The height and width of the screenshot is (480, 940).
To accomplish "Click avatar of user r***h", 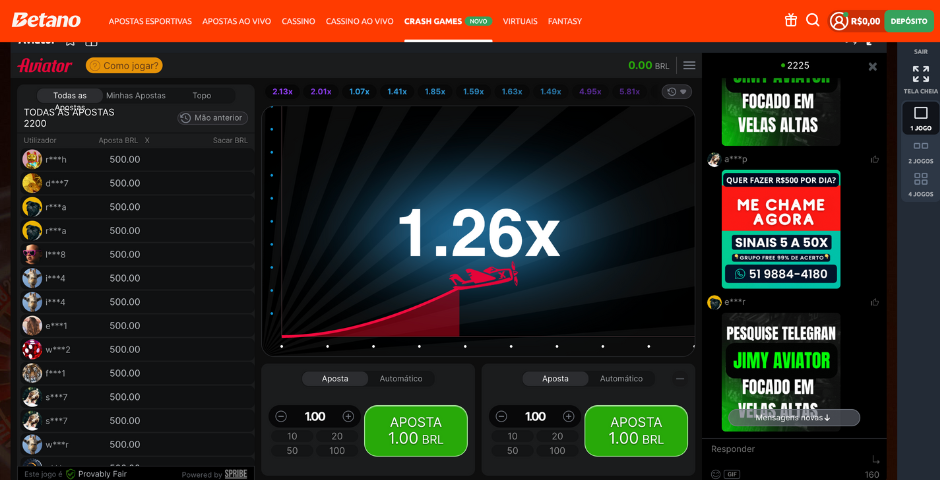I will (x=32, y=159).
